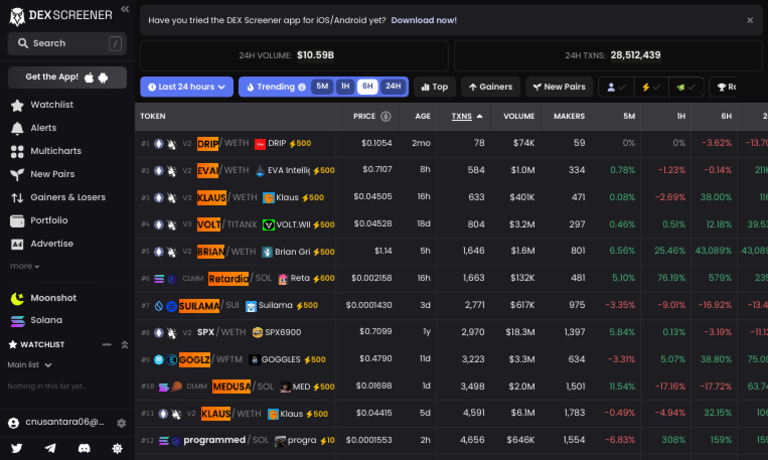768x460 pixels.
Task: Expand the Main list watchlist dropdown
Action: click(30, 365)
